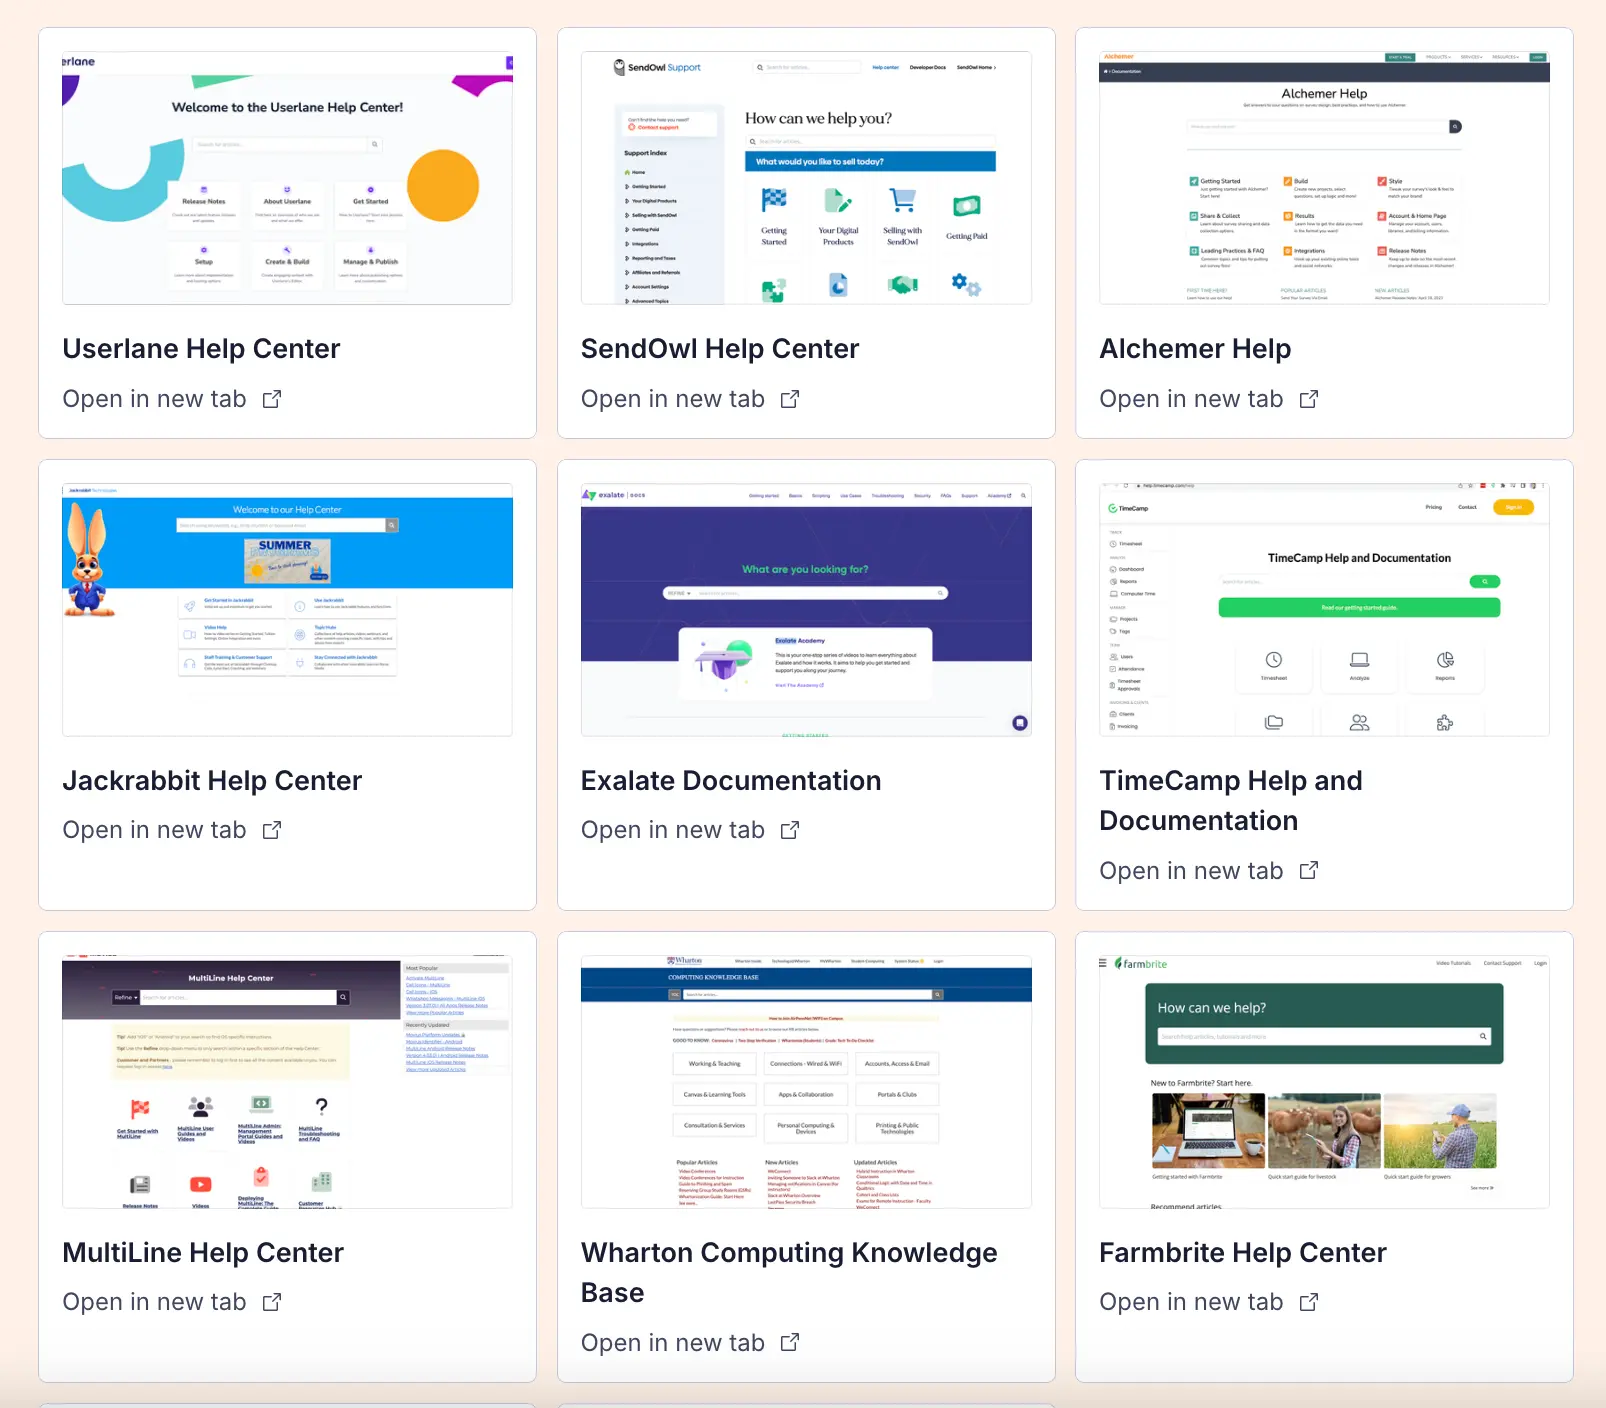Select the 'TimeCamp Help and Documentation' heading
1606x1408 pixels.
1231,801
